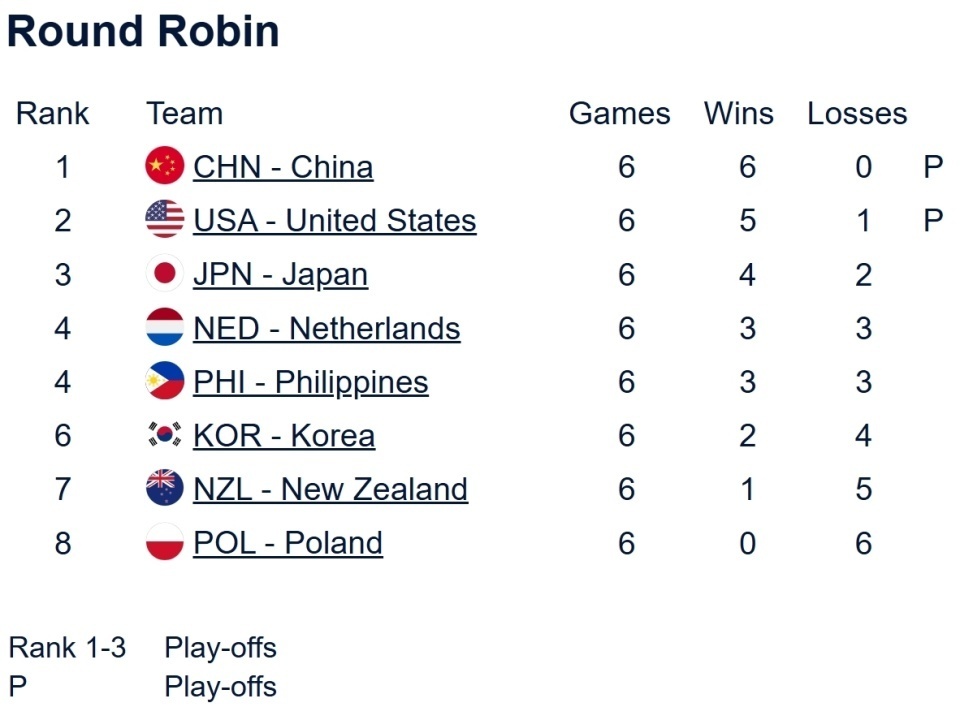Open the NED - Netherlands team link
The image size is (960, 720).
click(x=327, y=328)
